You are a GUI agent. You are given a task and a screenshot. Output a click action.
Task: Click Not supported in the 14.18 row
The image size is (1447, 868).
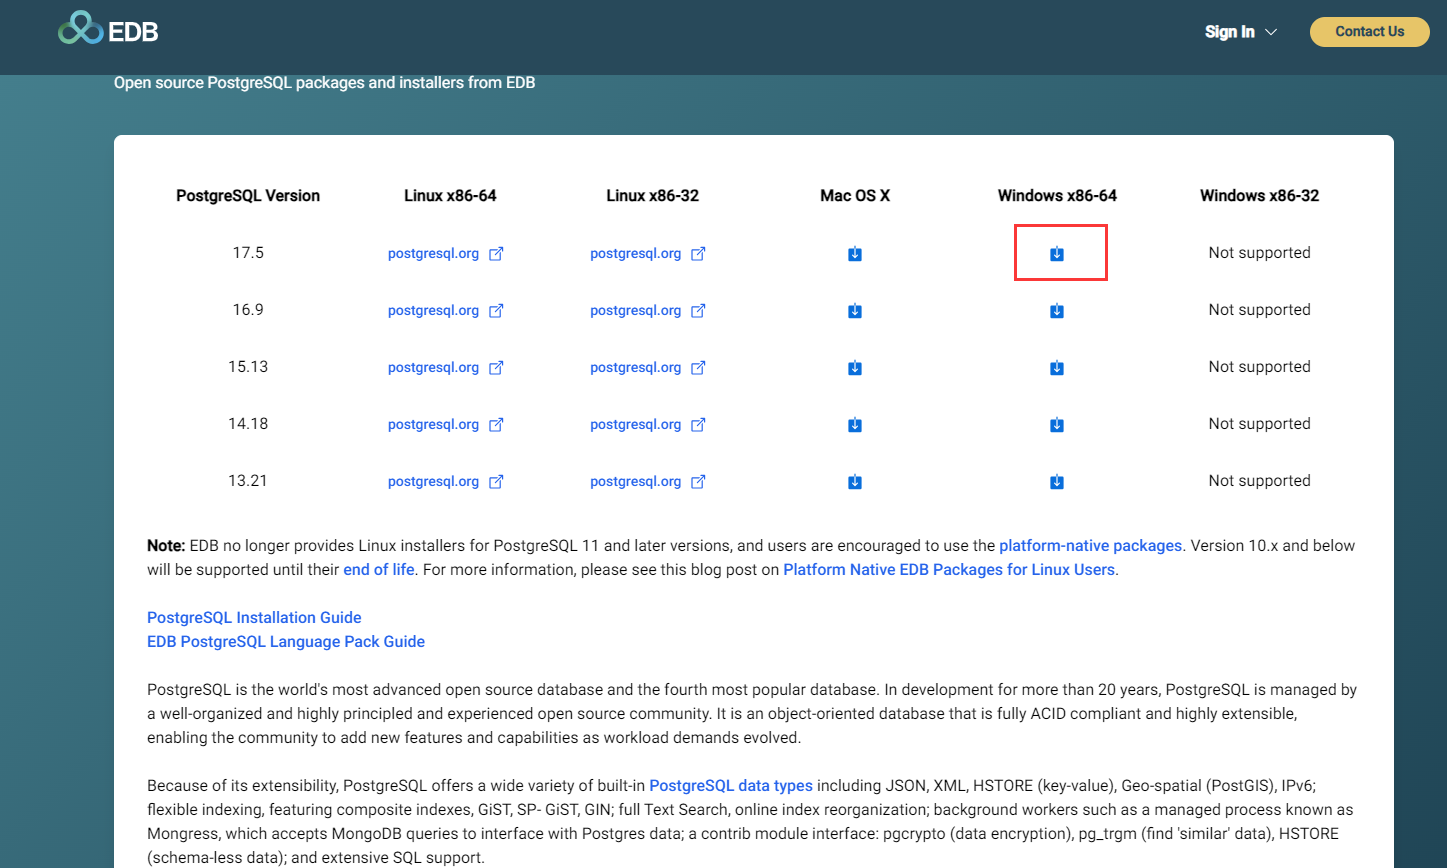pos(1260,424)
